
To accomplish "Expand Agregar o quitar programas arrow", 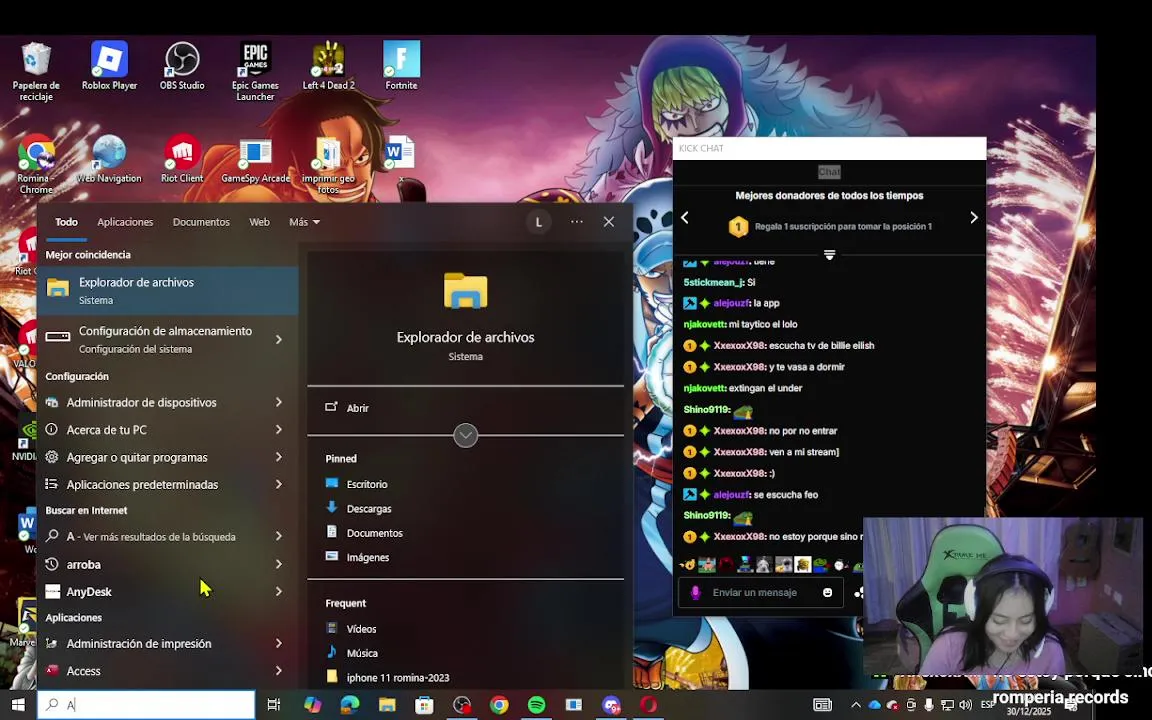I will click(x=279, y=457).
